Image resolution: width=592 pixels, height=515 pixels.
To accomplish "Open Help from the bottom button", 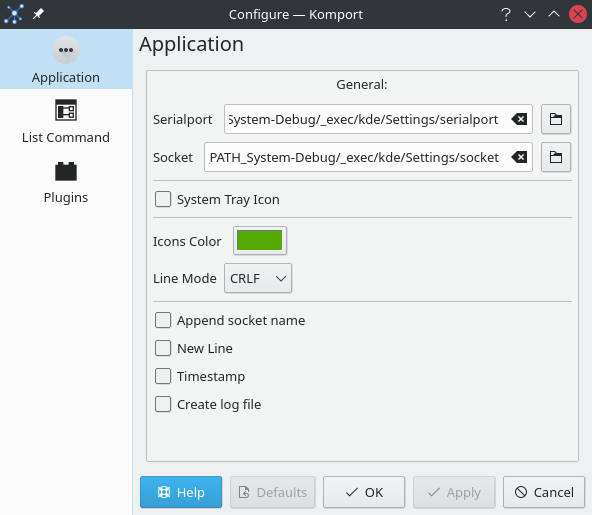I will (x=181, y=492).
